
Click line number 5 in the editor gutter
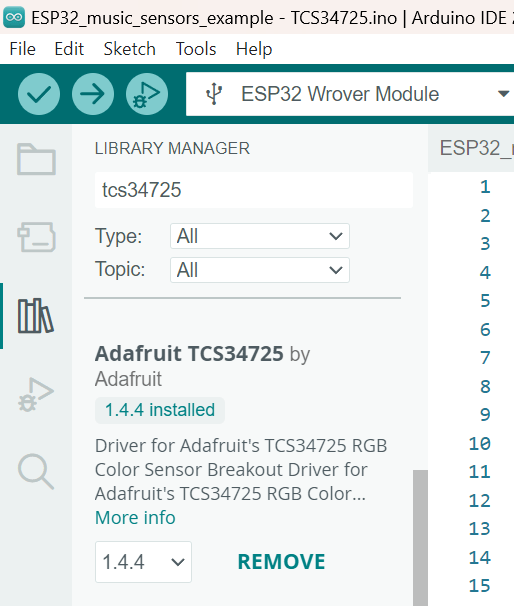485,301
